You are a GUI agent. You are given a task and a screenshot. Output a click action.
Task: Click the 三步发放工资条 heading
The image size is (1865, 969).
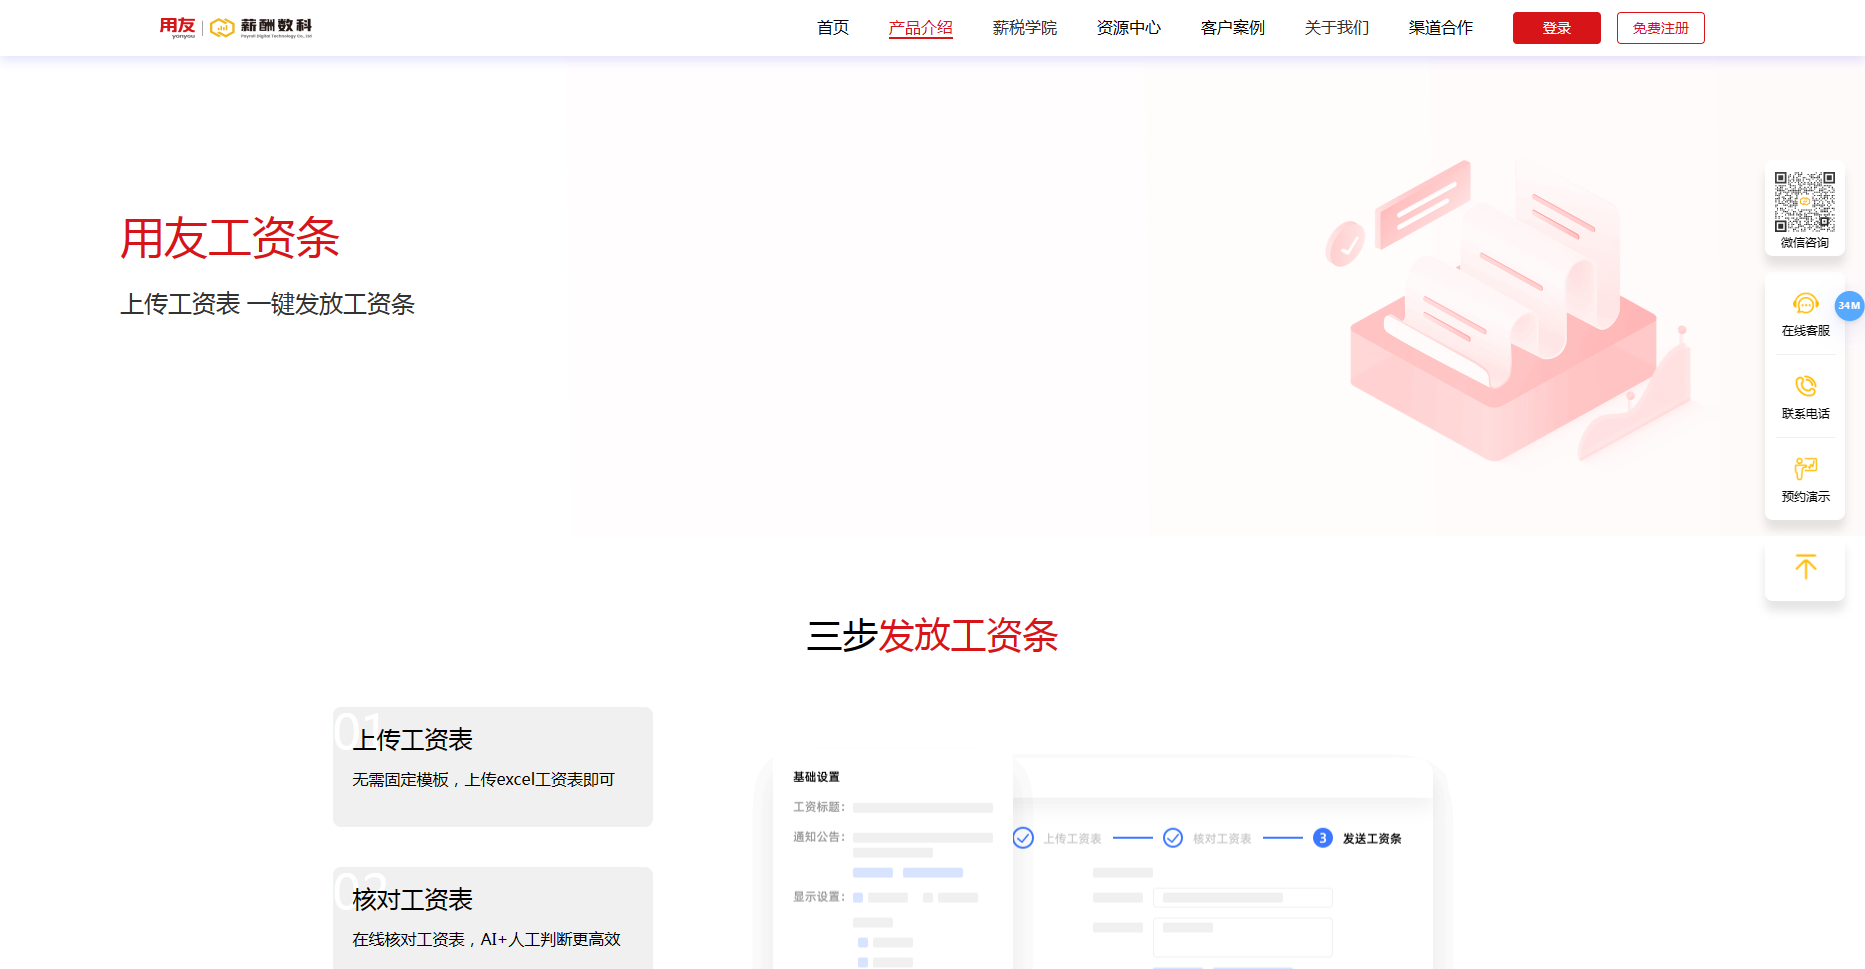[932, 636]
